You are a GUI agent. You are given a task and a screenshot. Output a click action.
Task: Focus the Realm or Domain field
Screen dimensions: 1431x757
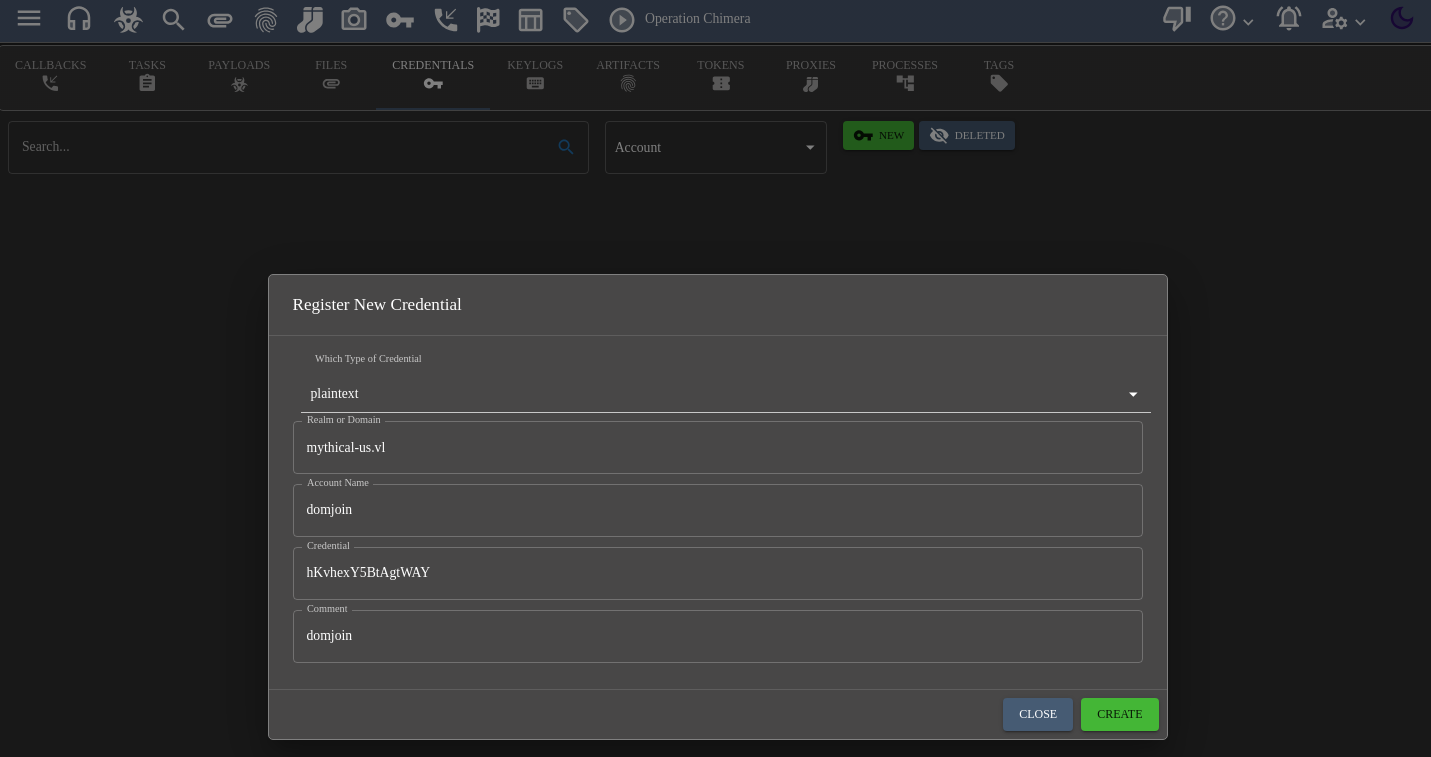click(718, 447)
